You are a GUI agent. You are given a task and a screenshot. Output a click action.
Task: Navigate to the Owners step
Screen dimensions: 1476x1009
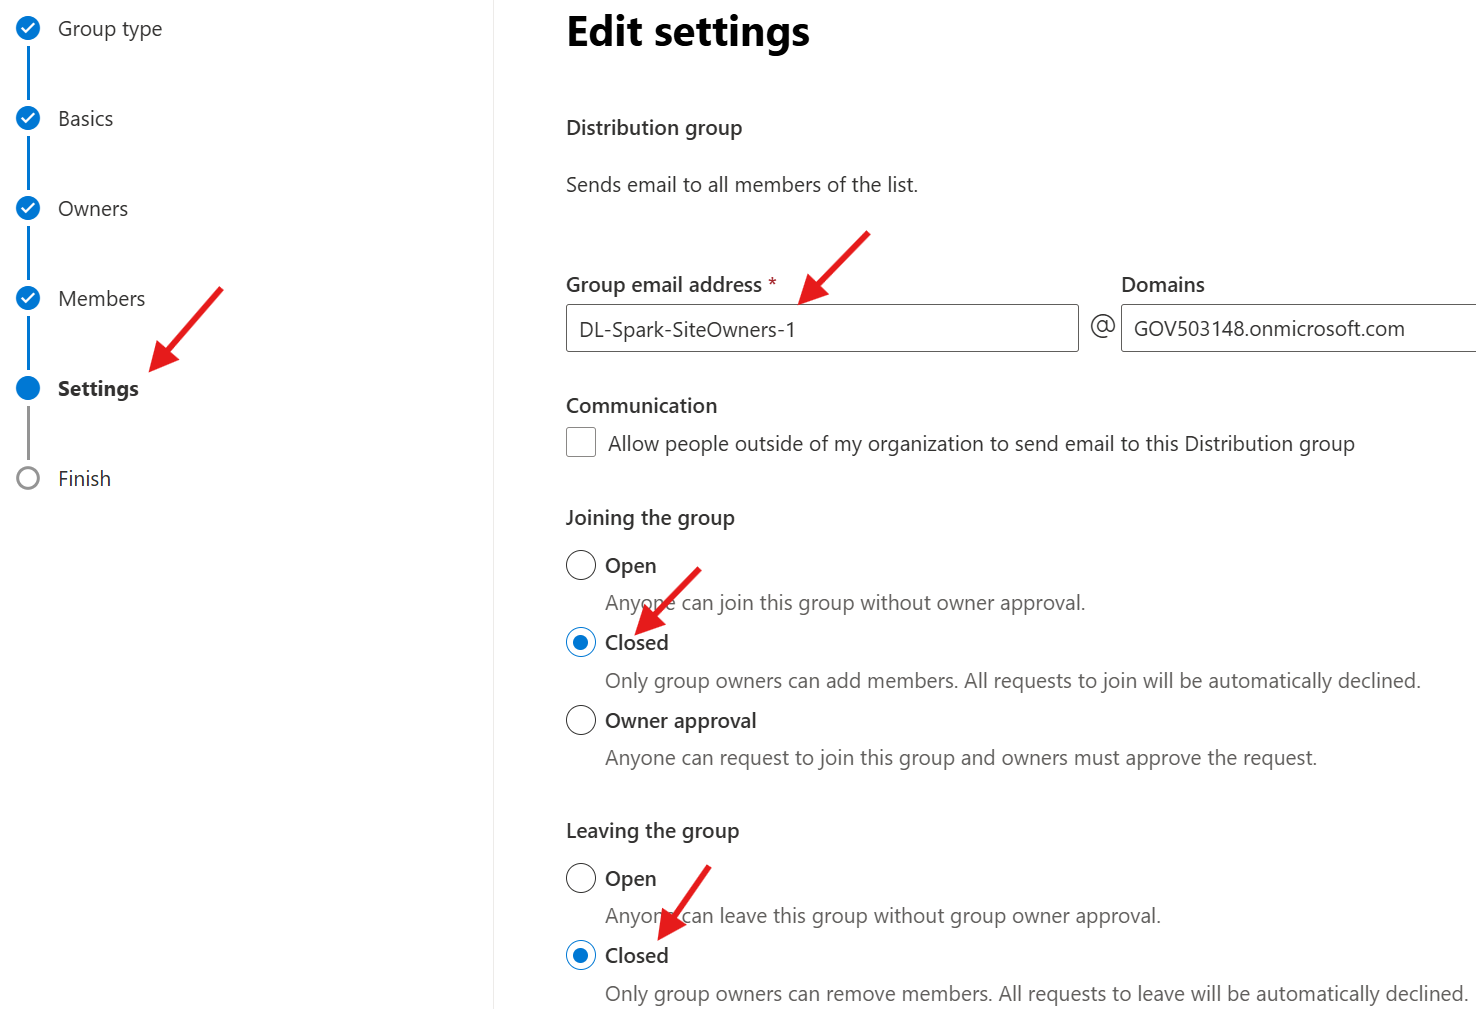[93, 209]
